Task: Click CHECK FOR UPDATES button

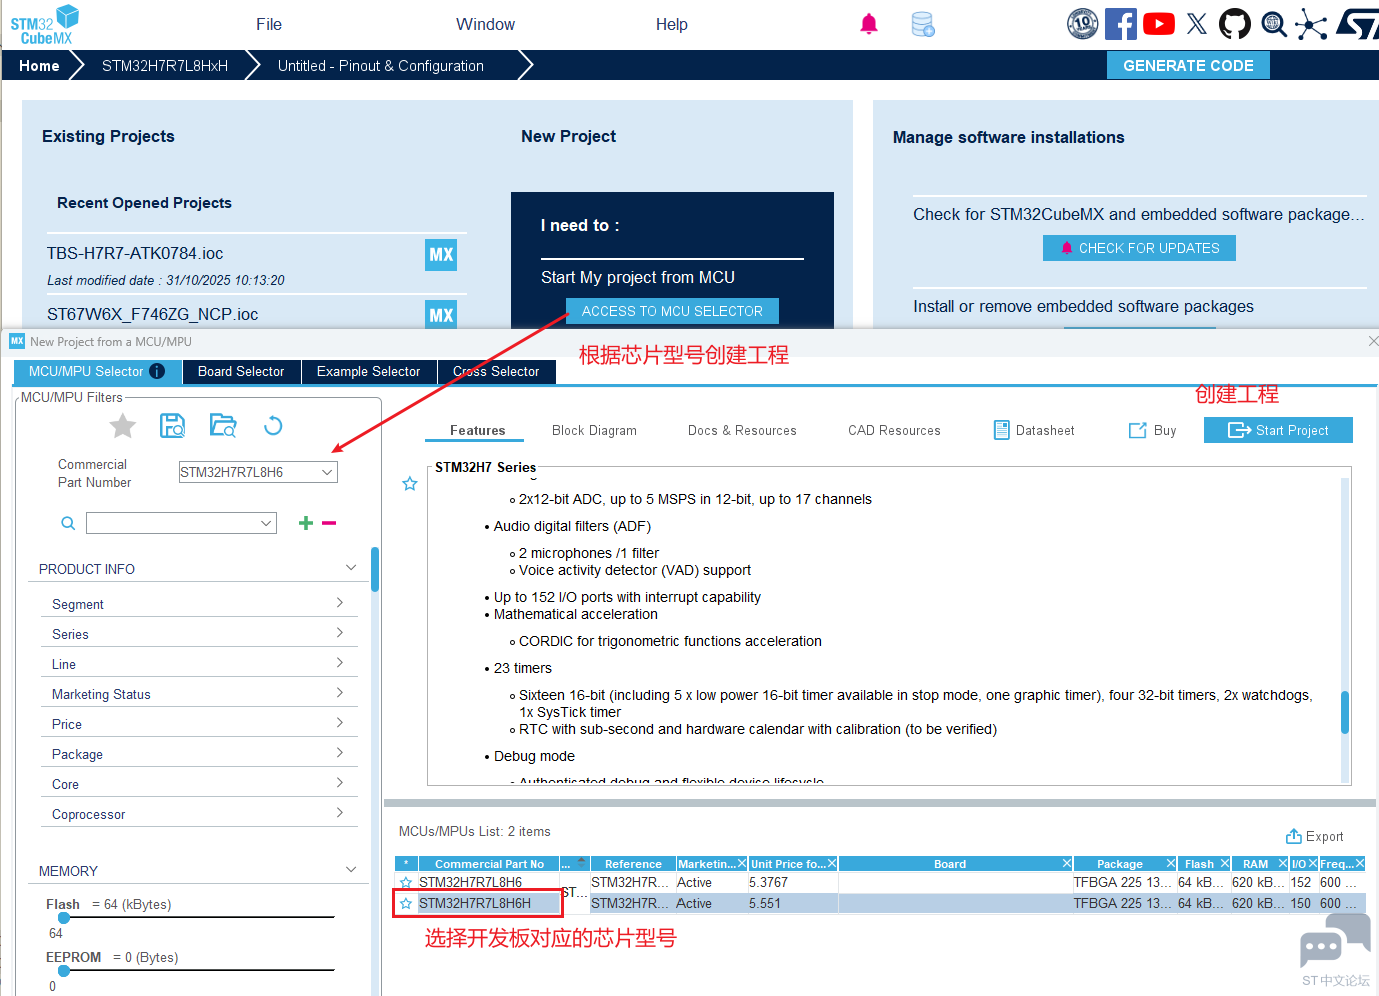Action: click(x=1139, y=248)
